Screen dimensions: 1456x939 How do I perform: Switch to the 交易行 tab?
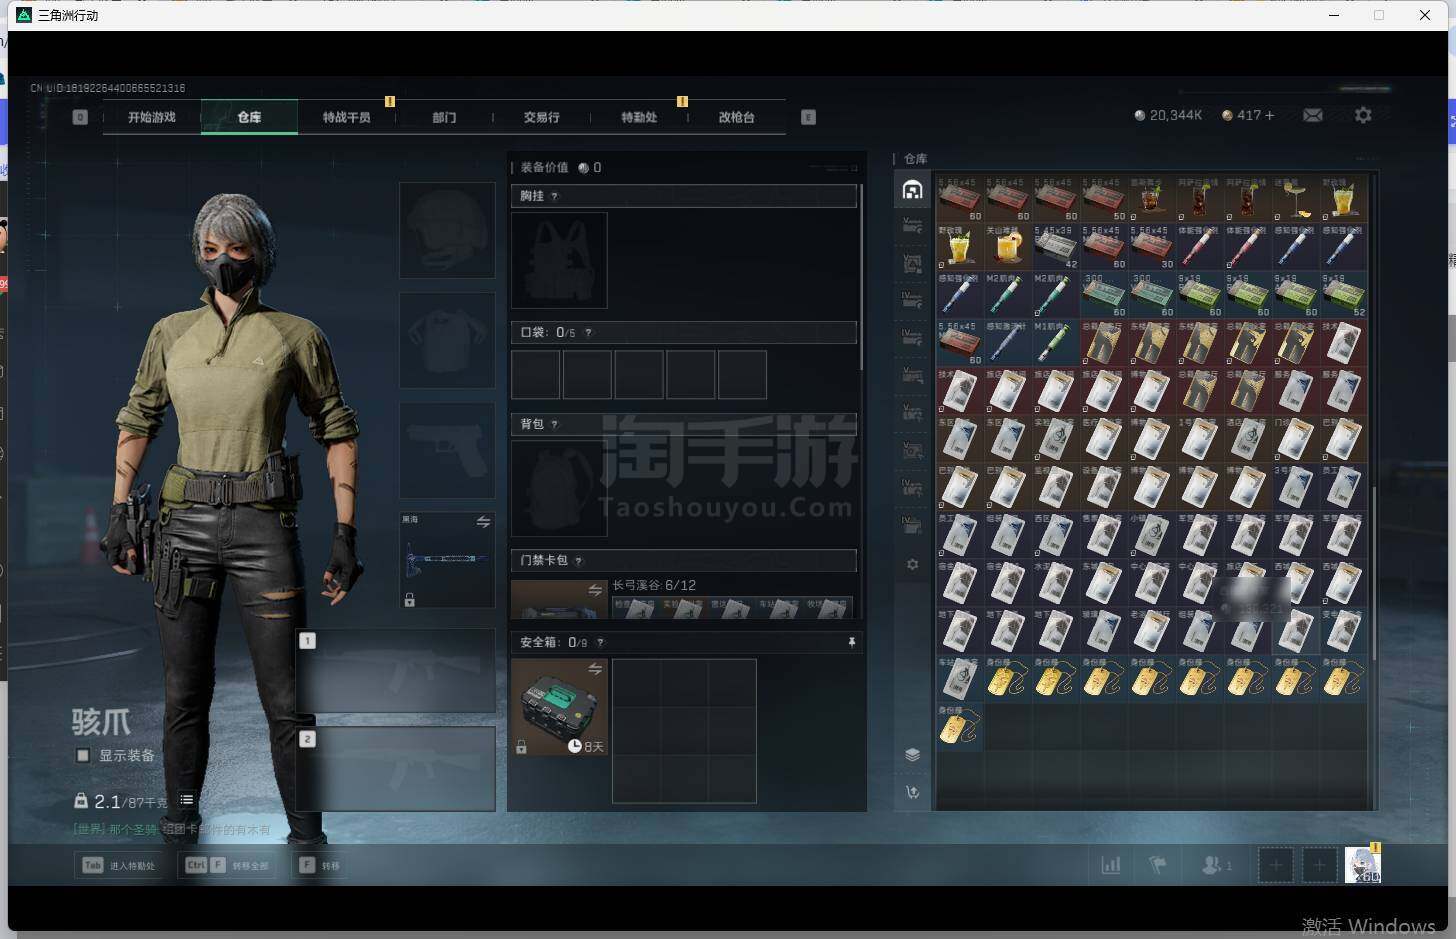click(541, 117)
